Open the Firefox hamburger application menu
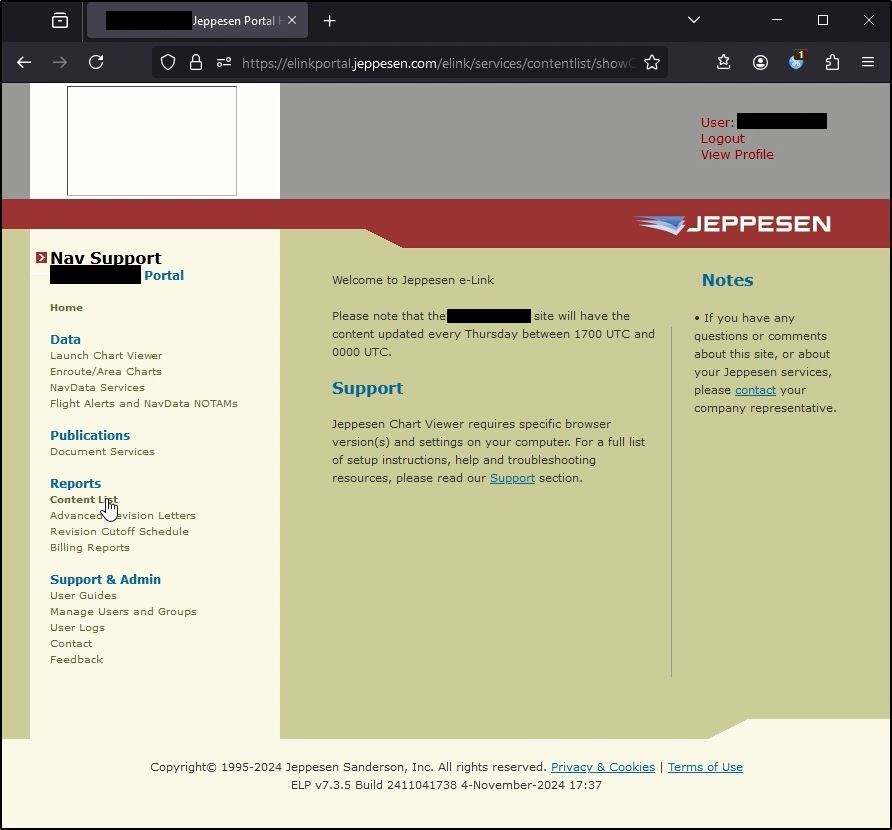 [868, 62]
